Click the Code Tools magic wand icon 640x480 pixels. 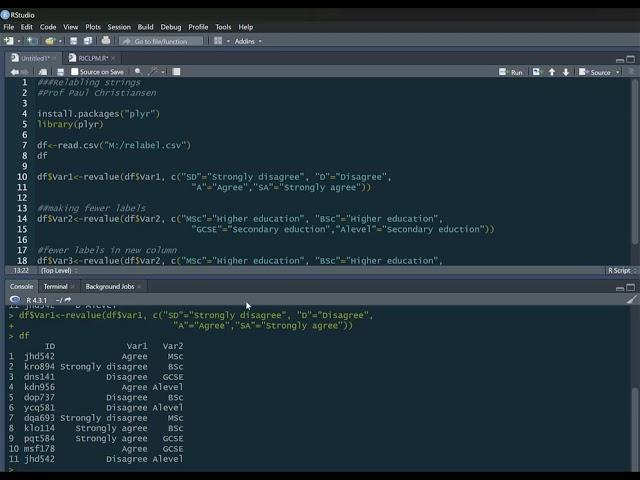pyautogui.click(x=153, y=71)
